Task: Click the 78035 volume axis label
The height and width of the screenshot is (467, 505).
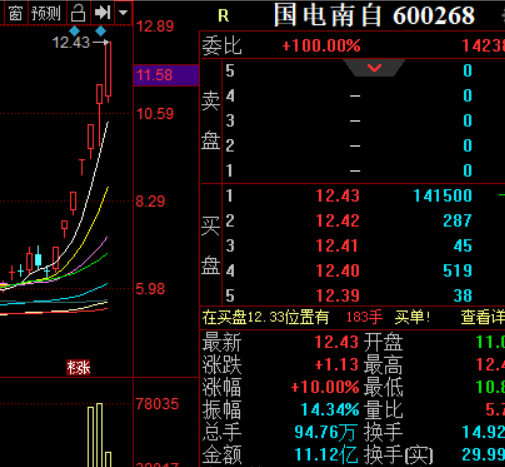Action: [157, 404]
